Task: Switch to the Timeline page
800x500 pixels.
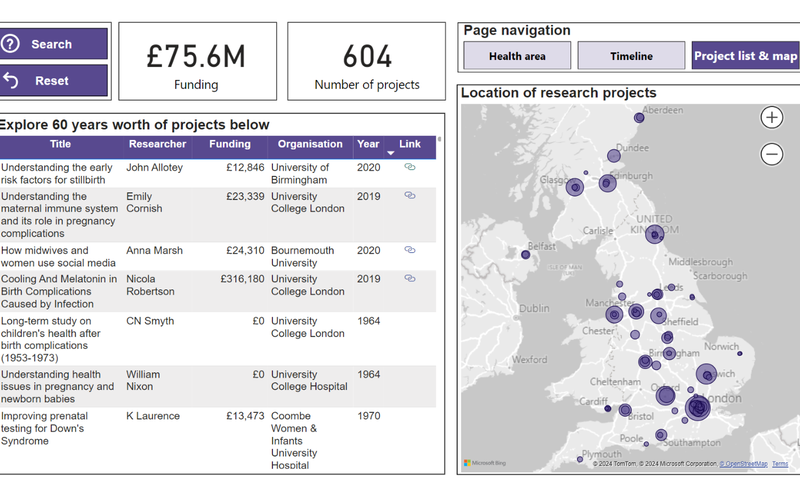Action: tap(631, 56)
